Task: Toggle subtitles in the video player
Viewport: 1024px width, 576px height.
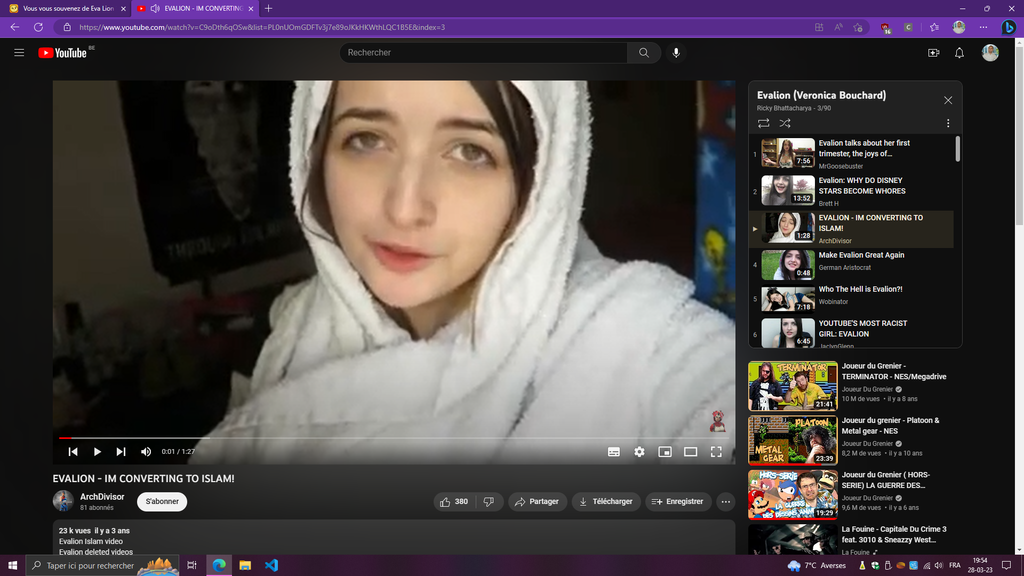Action: [614, 452]
